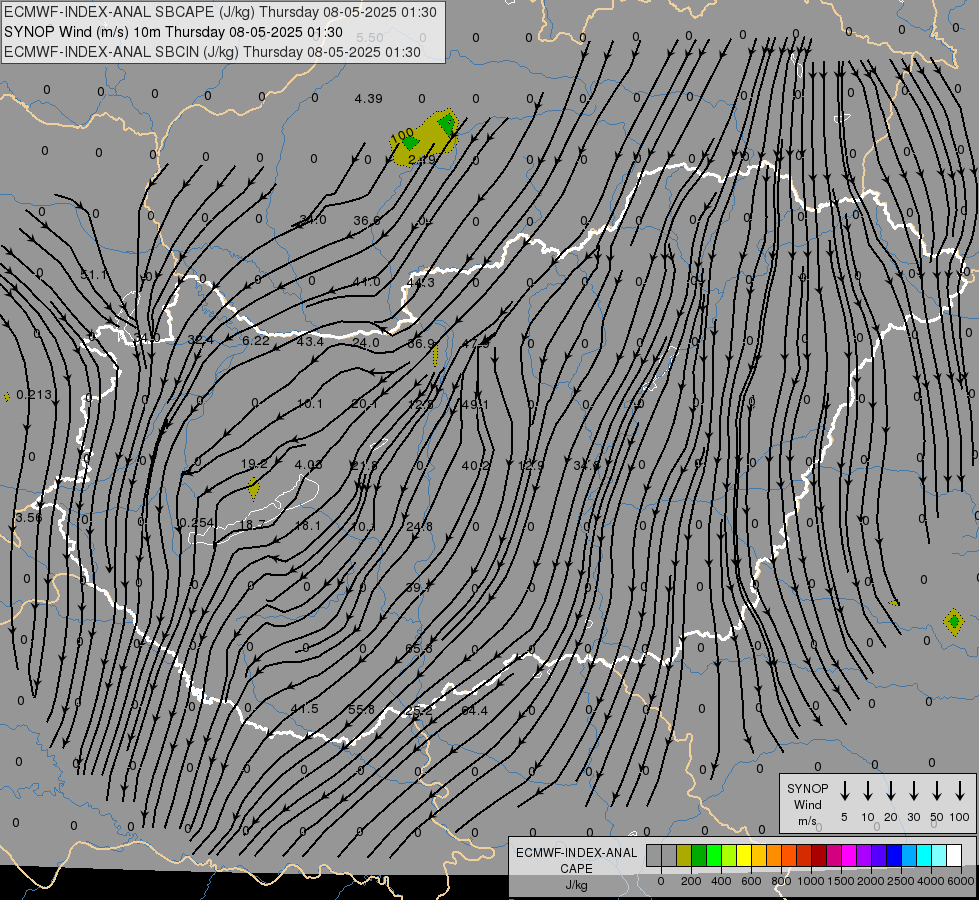979x900 pixels.
Task: Click the 0.254 value on the map
Action: (196, 522)
